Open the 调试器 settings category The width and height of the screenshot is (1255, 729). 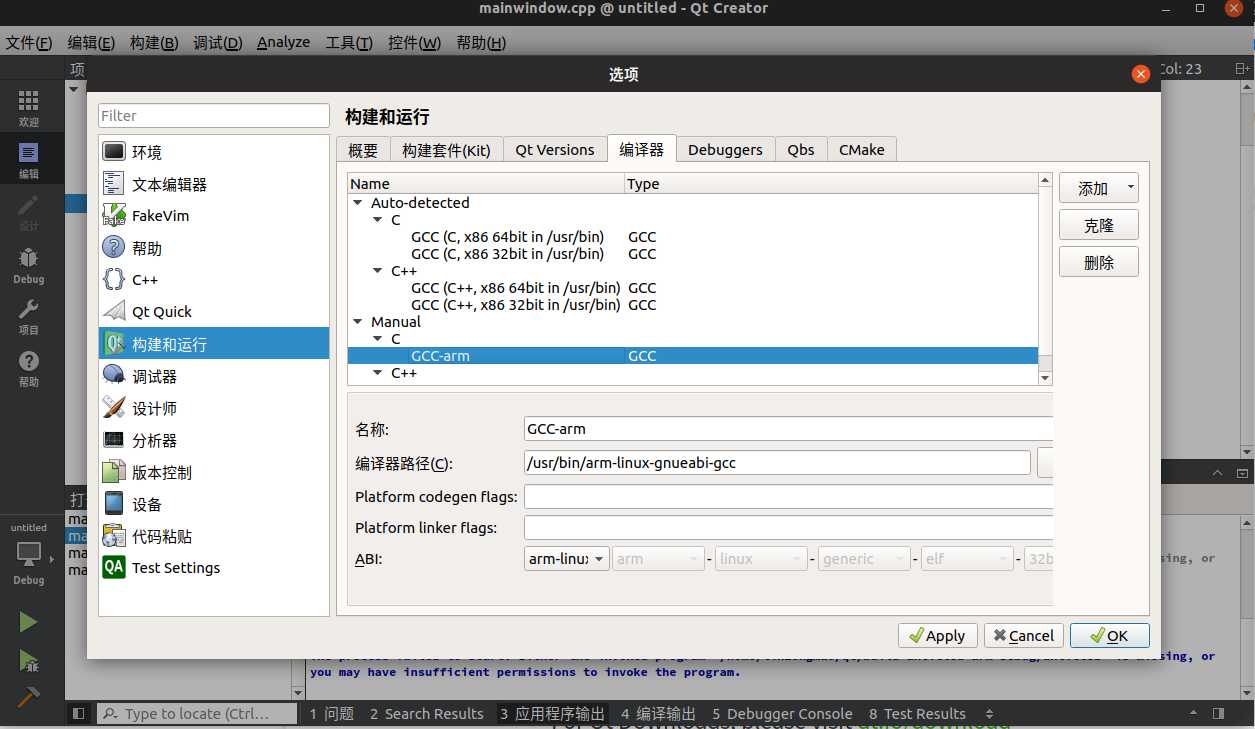(x=214, y=376)
